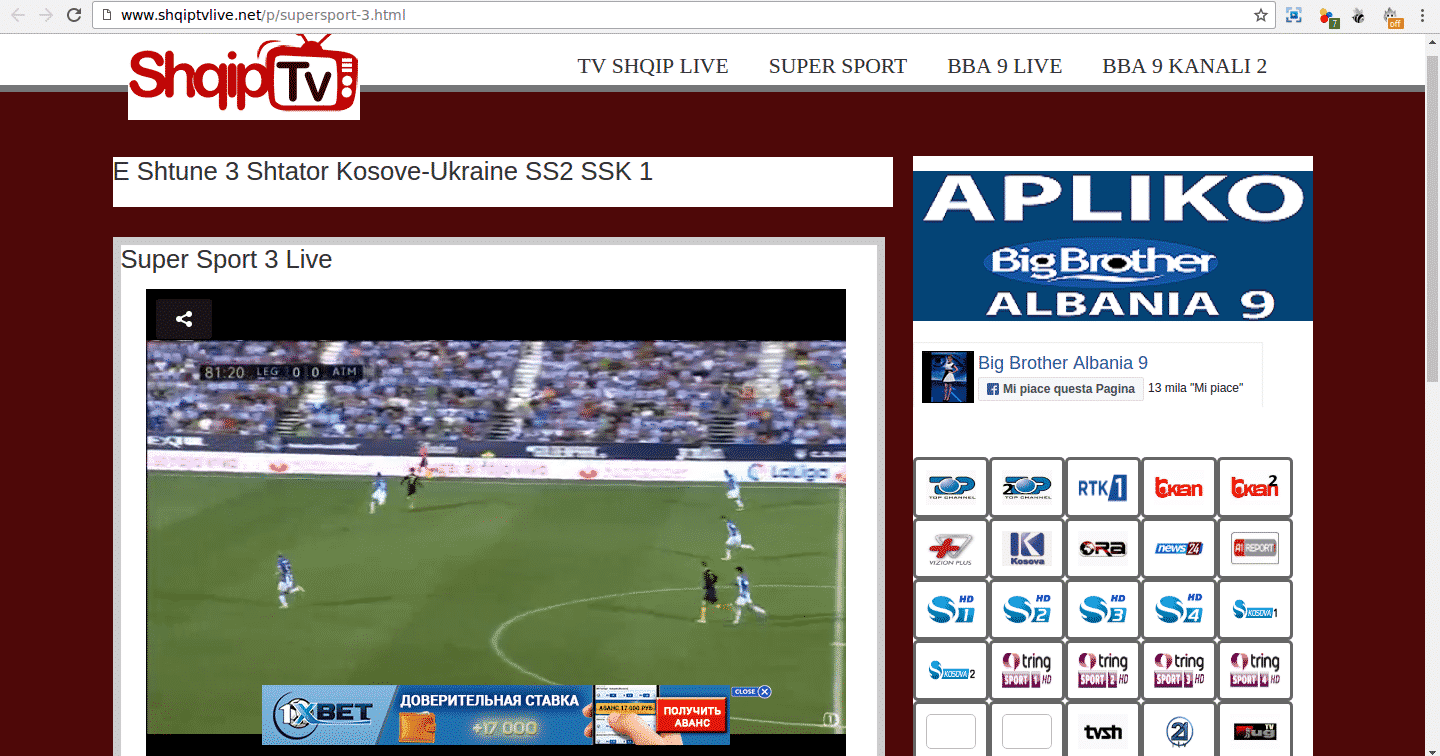
Task: Click the '13 mila Mi piace' count text
Action: [1196, 388]
